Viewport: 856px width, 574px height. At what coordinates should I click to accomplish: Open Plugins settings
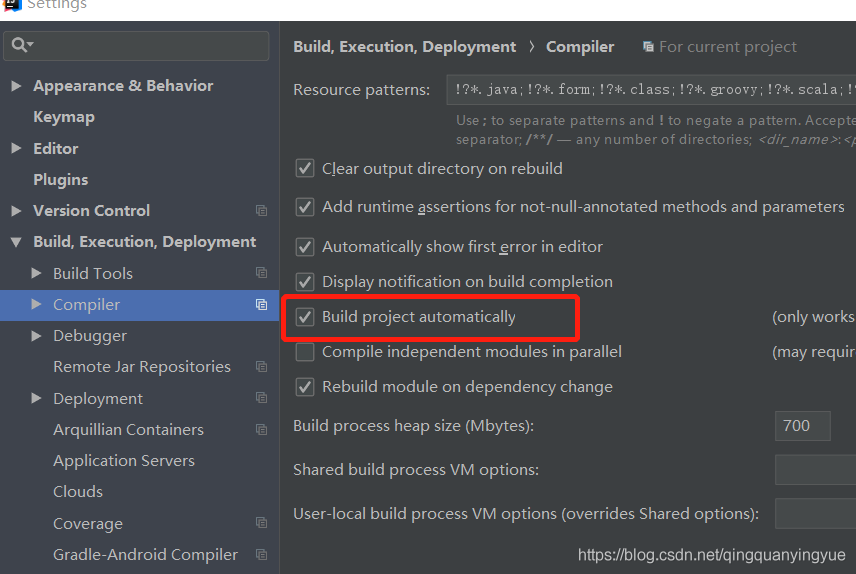point(61,180)
